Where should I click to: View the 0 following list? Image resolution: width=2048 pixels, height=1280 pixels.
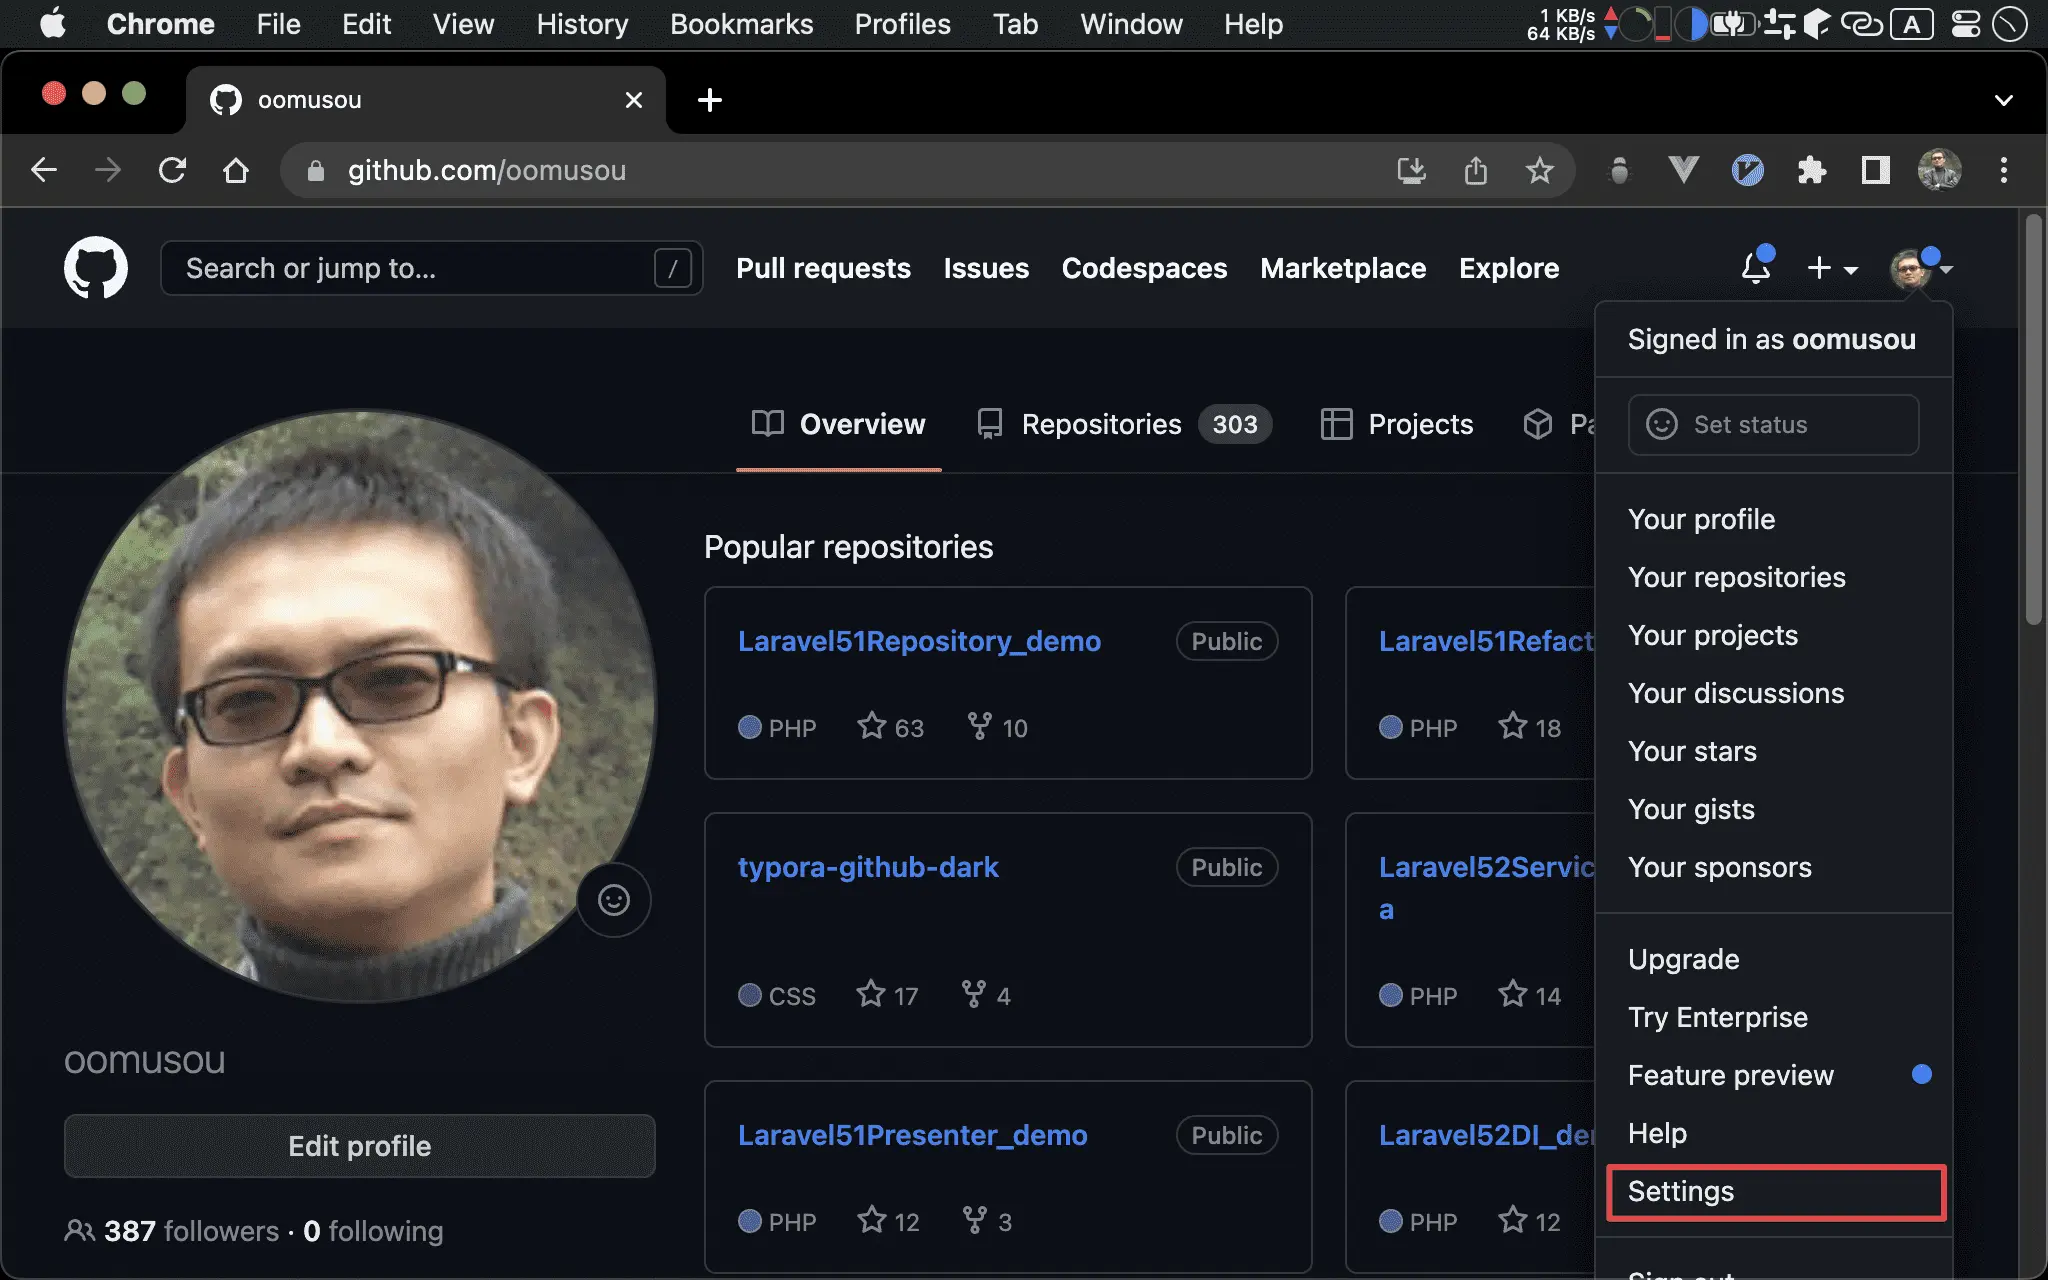coord(373,1231)
